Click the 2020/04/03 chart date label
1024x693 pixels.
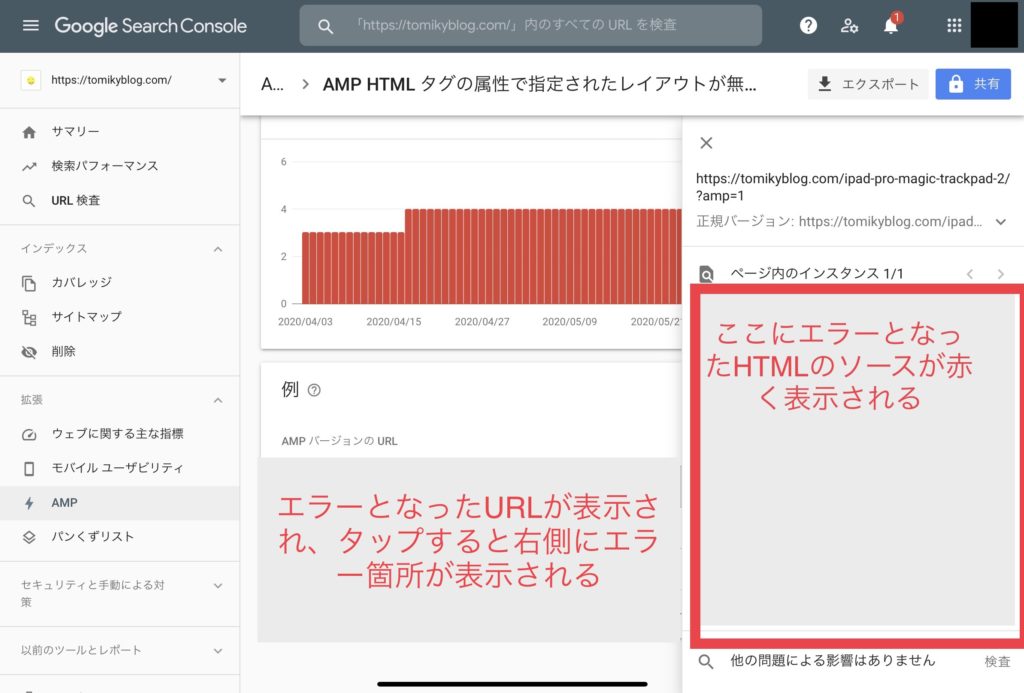tap(305, 322)
